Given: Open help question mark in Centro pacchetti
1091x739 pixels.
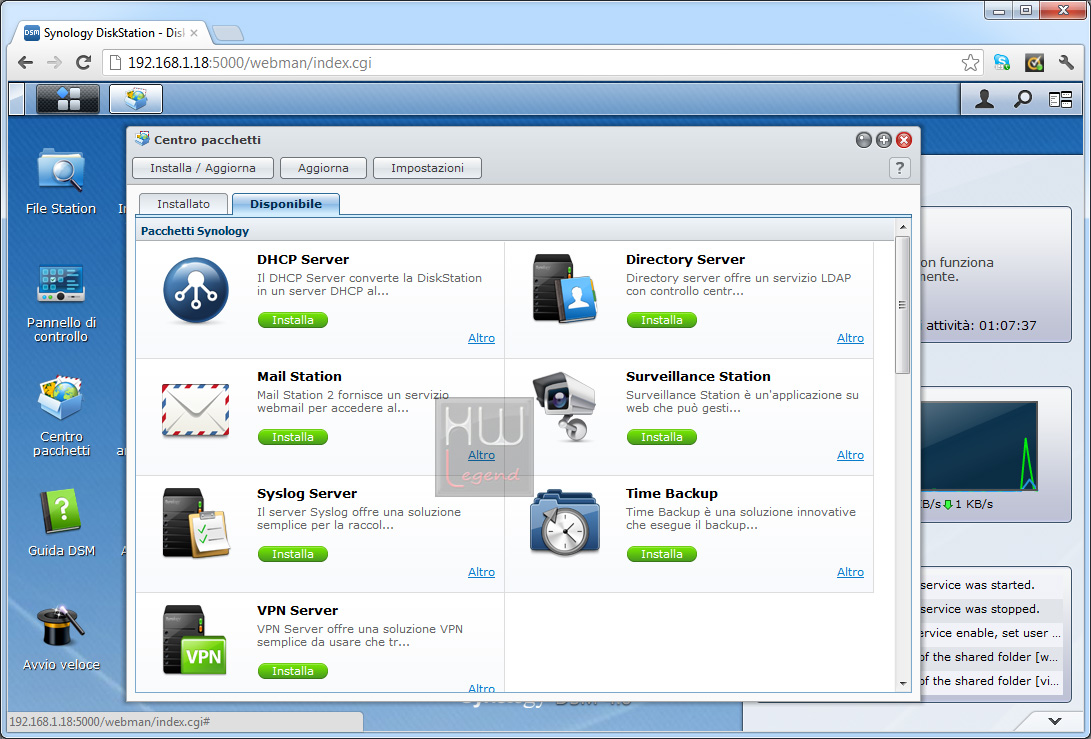Looking at the screenshot, I should [x=900, y=168].
